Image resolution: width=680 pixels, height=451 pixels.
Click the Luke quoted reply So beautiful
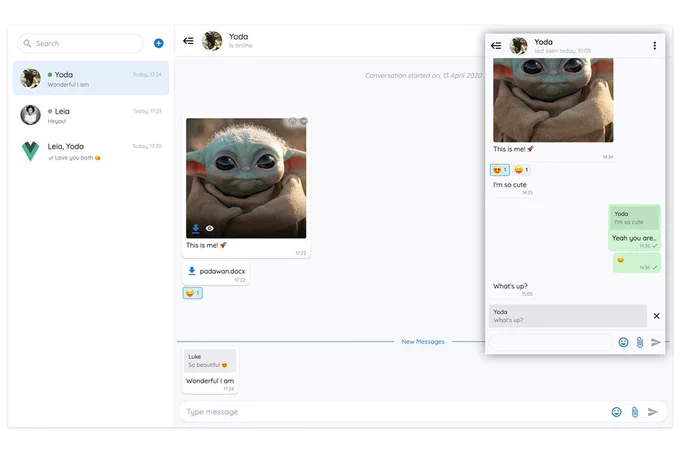[210, 361]
